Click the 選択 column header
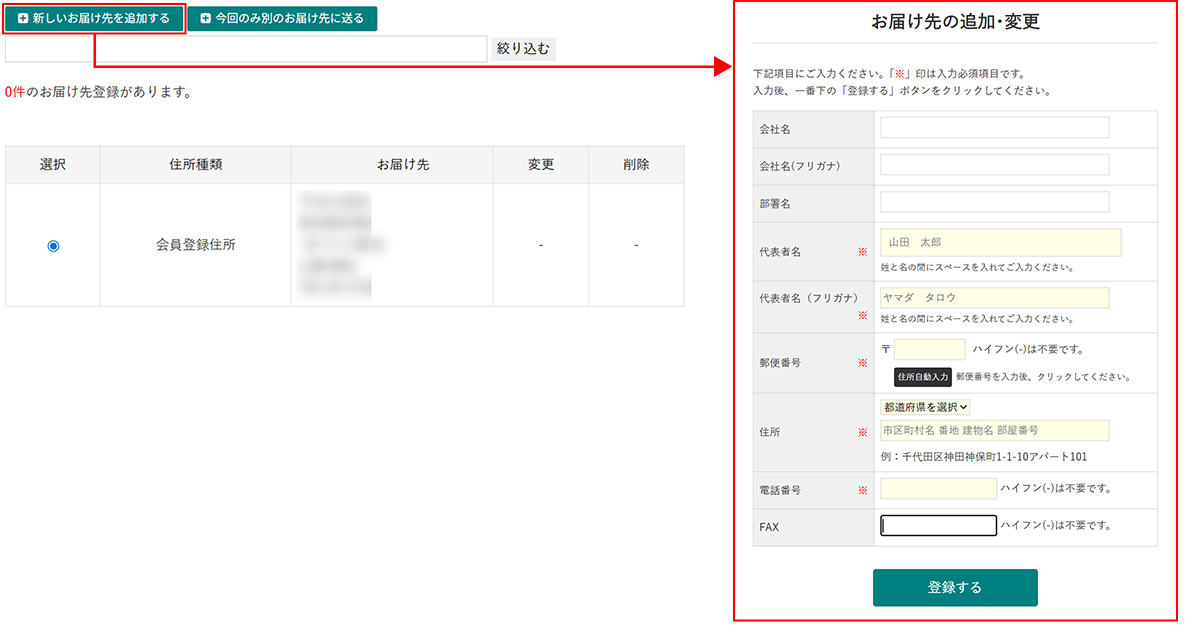The width and height of the screenshot is (1200, 640). [x=53, y=165]
